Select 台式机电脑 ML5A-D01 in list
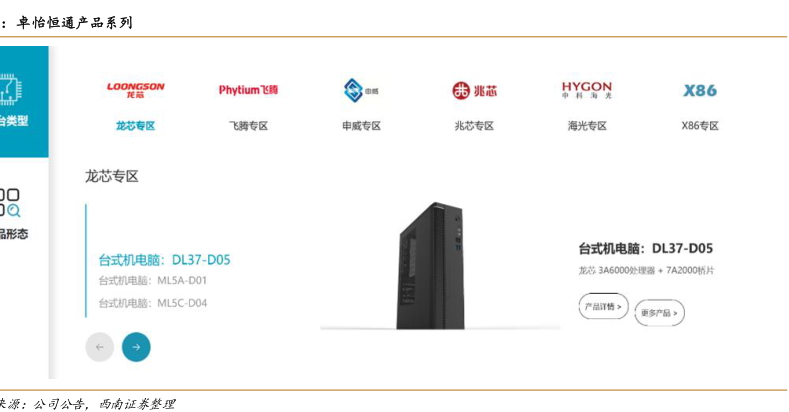 click(x=152, y=281)
